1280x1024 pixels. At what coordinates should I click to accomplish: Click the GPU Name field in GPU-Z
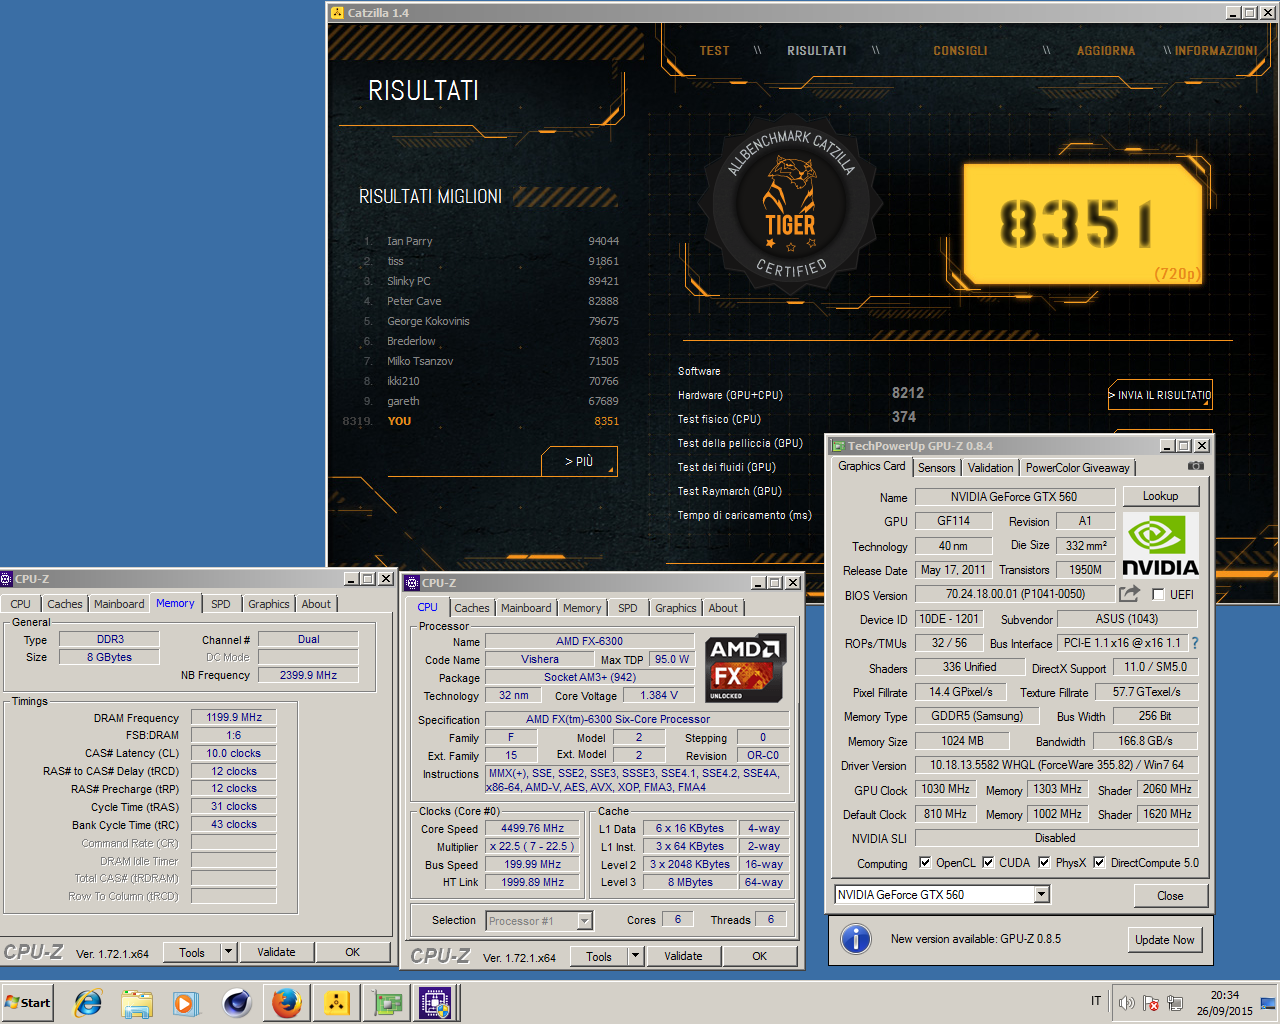click(x=1014, y=497)
